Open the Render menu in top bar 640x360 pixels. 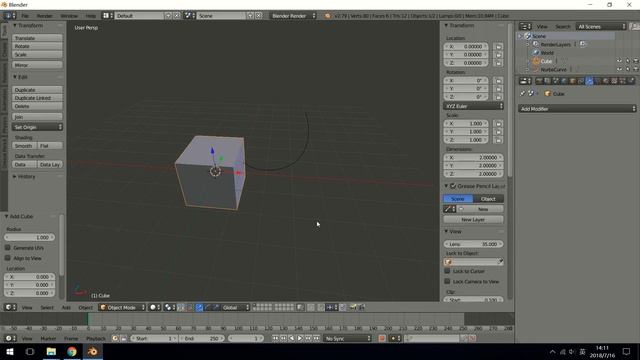(x=44, y=16)
